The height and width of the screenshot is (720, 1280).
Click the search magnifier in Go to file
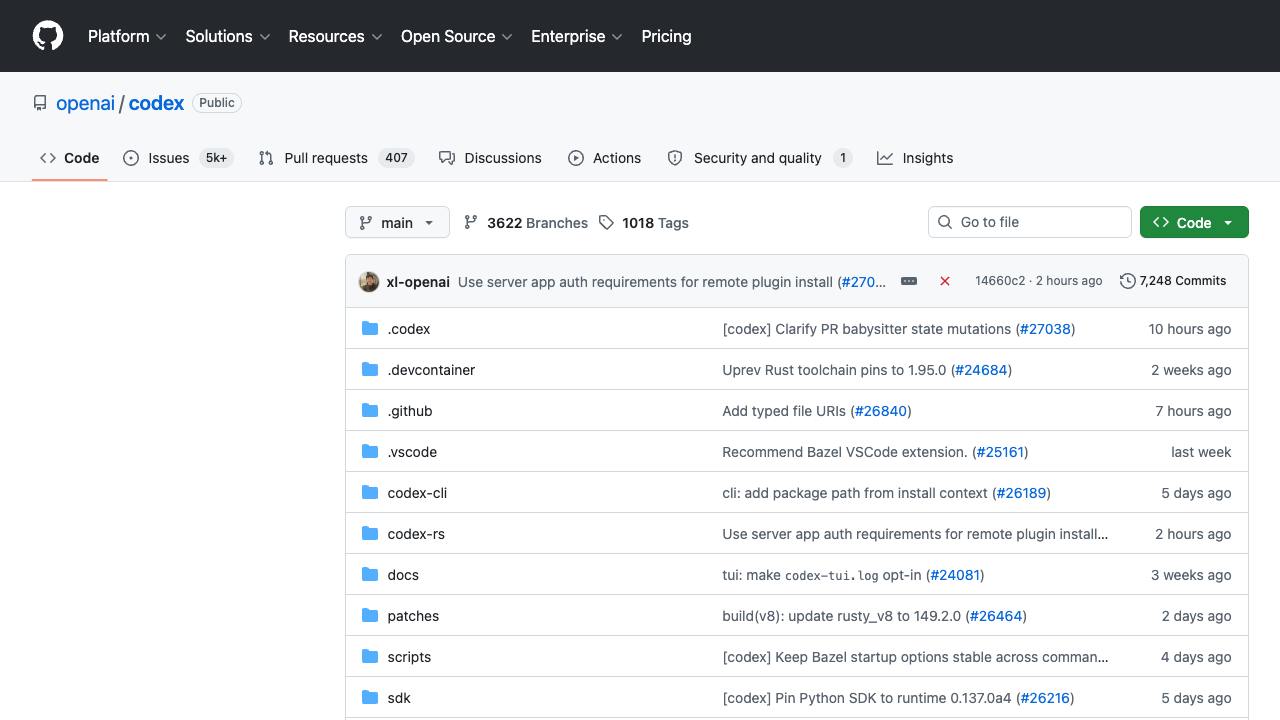coord(945,222)
